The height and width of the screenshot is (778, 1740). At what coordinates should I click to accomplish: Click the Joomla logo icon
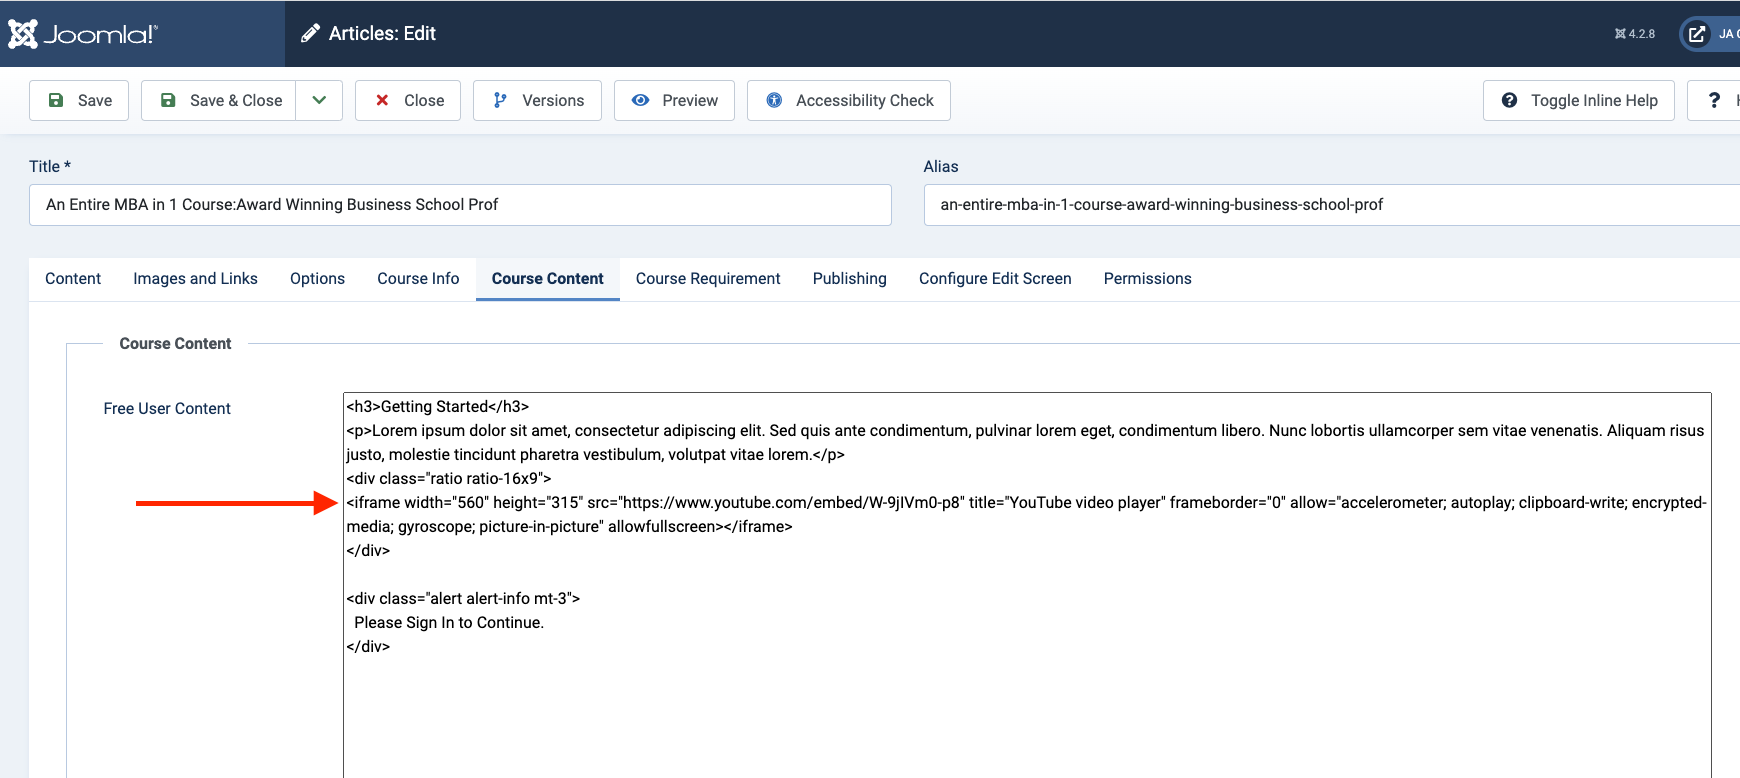coord(23,34)
